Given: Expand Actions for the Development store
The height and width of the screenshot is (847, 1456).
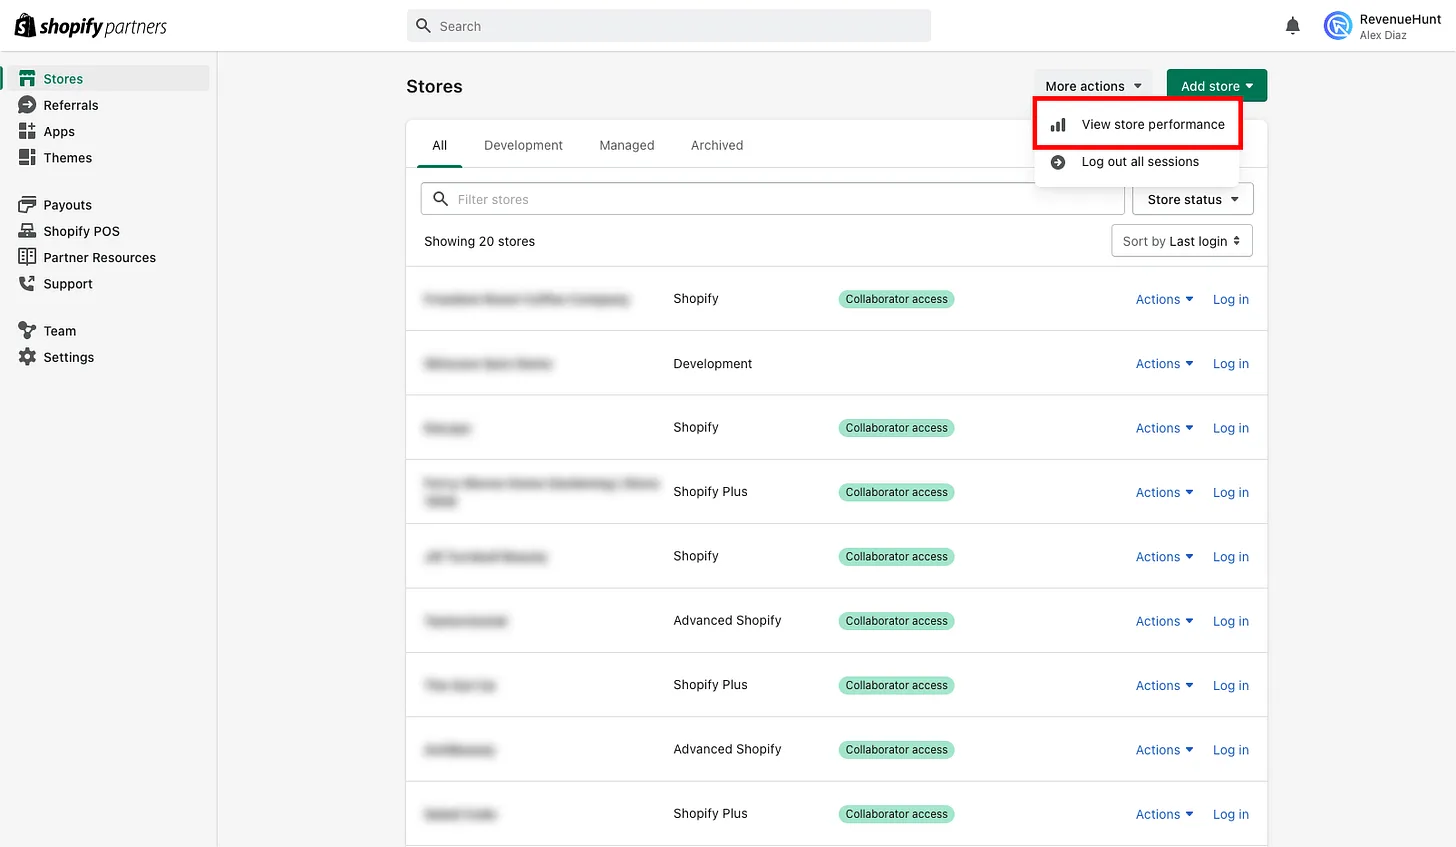Looking at the screenshot, I should point(1164,364).
